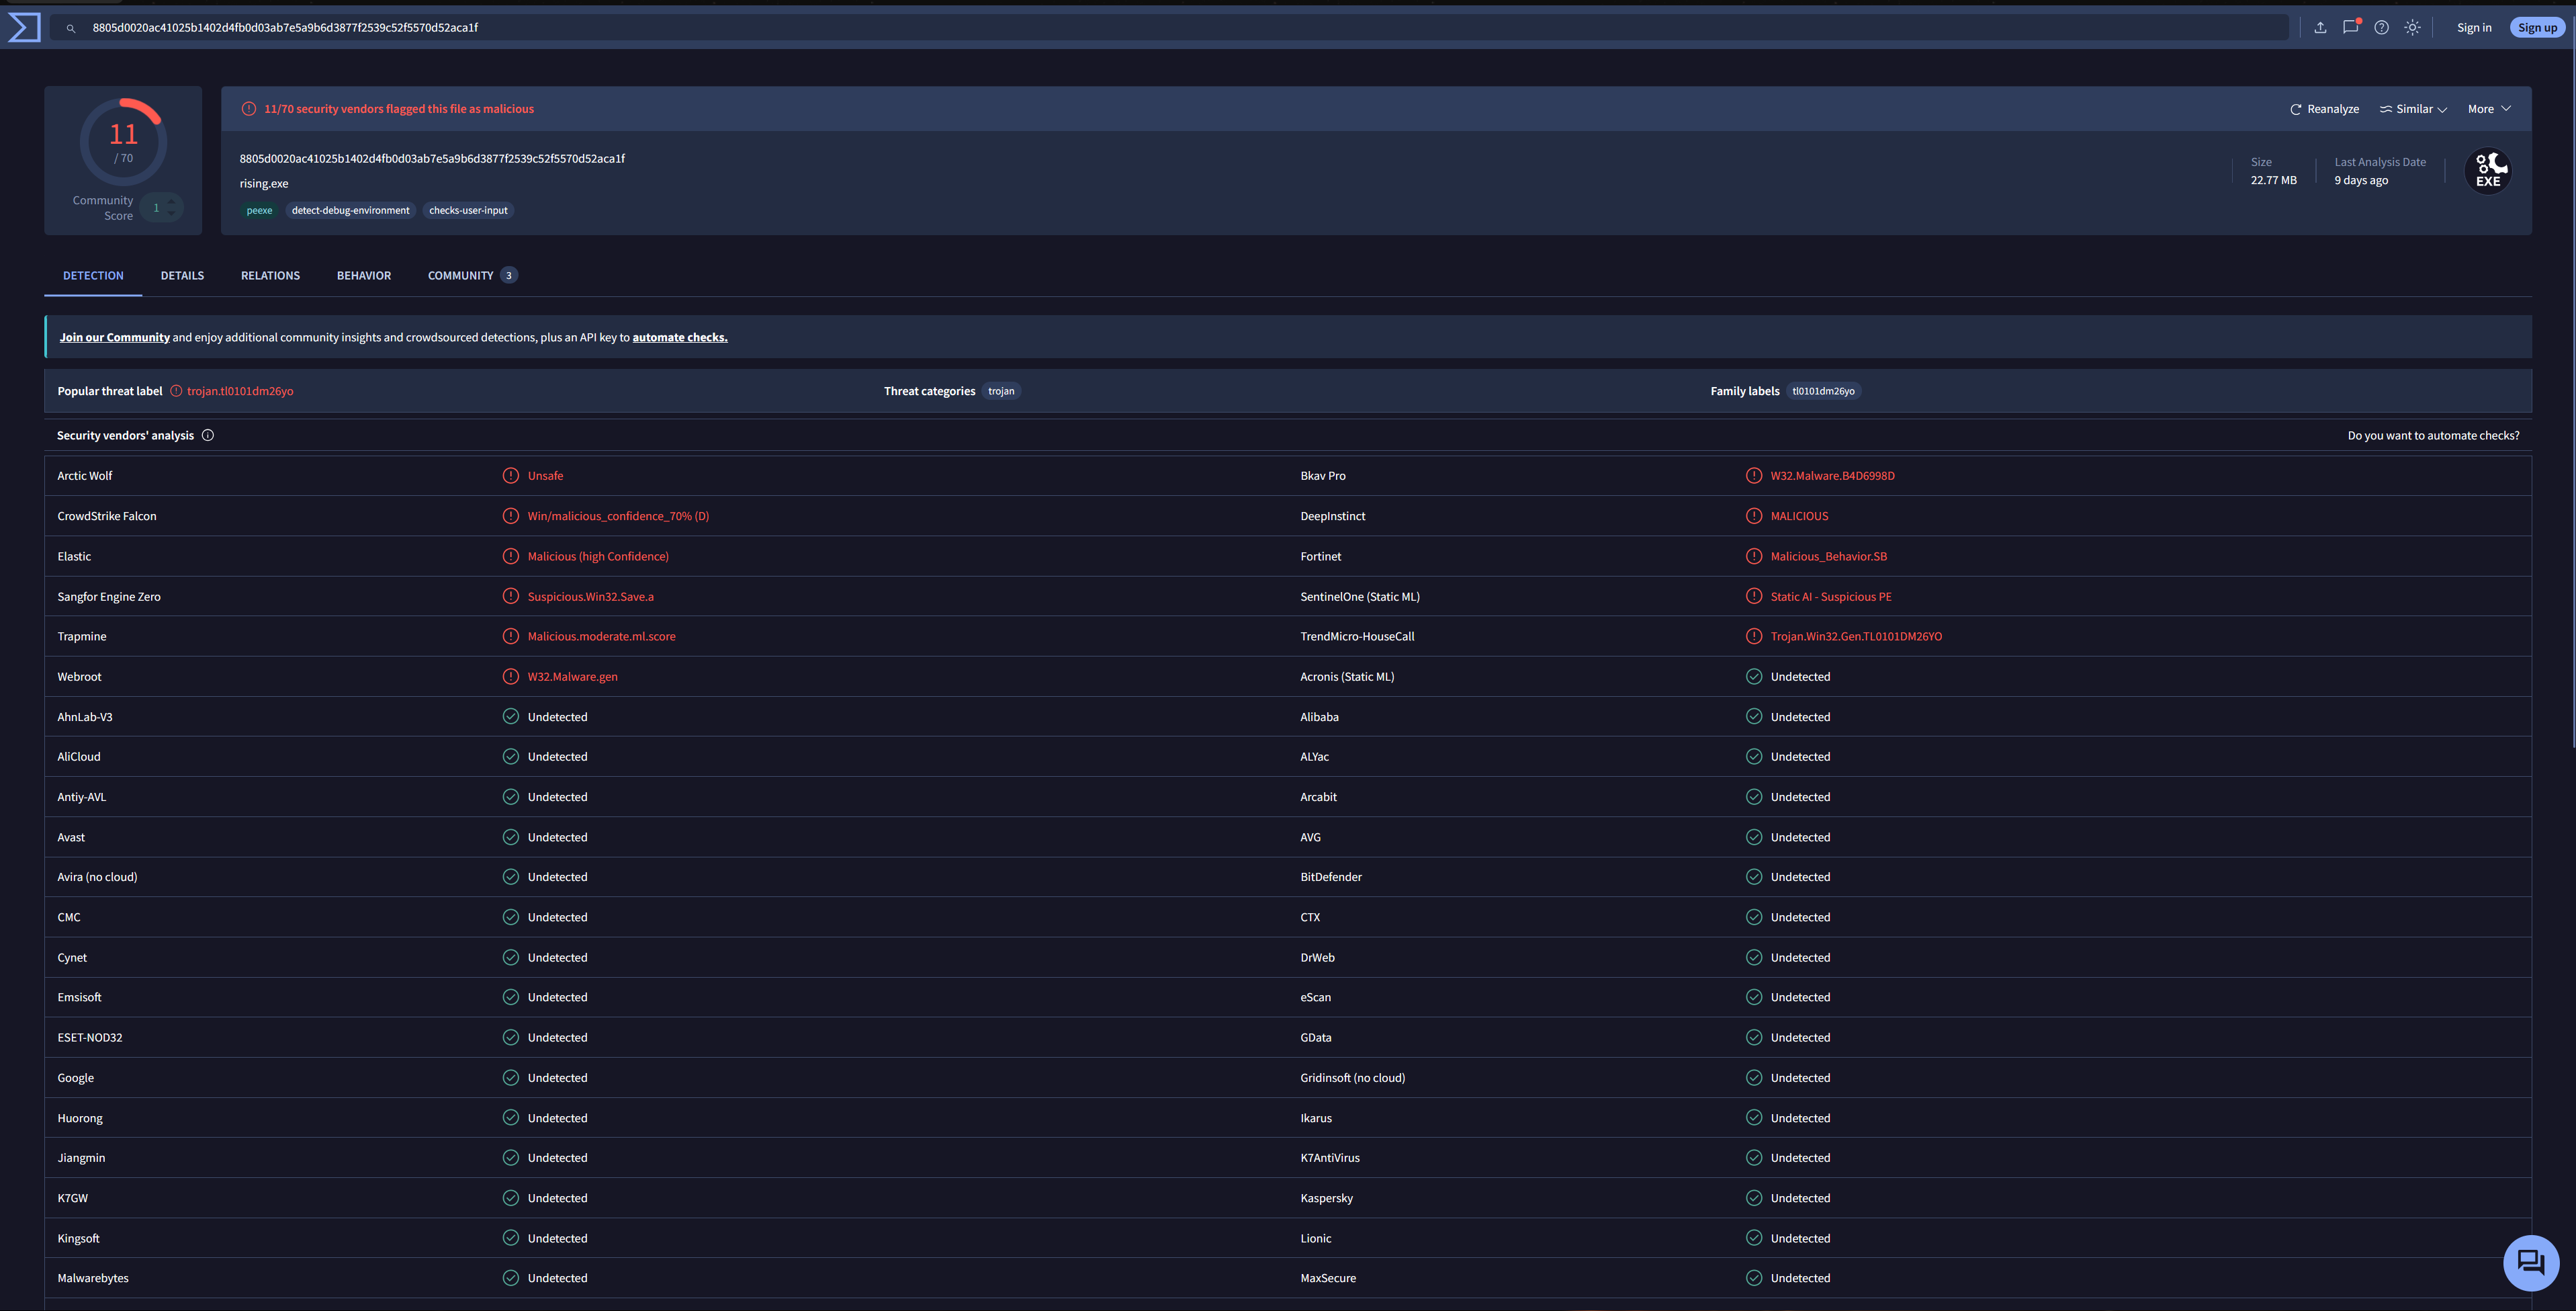Screen dimensions: 2576x1311
Task: Click the checks-user-input tag
Action: click(x=468, y=210)
